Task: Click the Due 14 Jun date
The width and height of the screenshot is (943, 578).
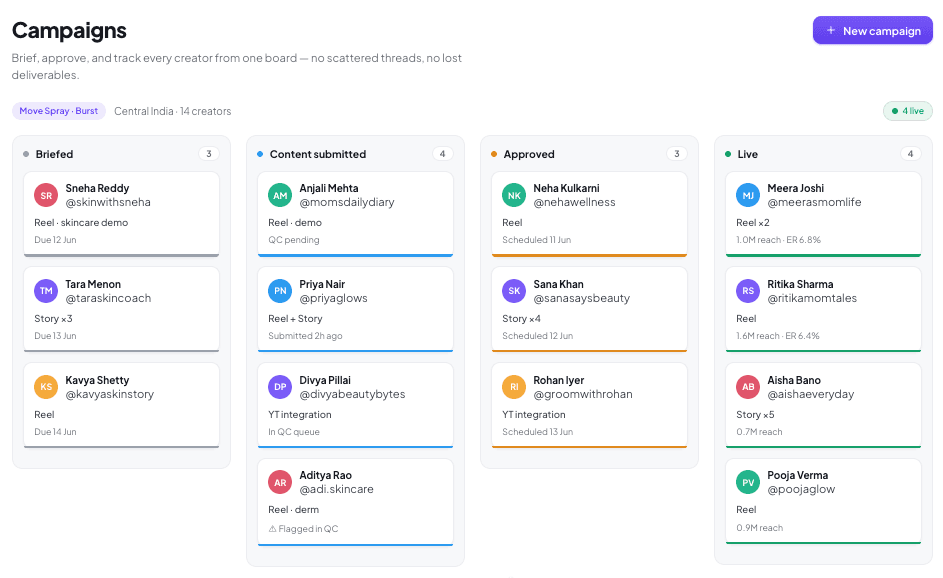Action: coord(55,432)
